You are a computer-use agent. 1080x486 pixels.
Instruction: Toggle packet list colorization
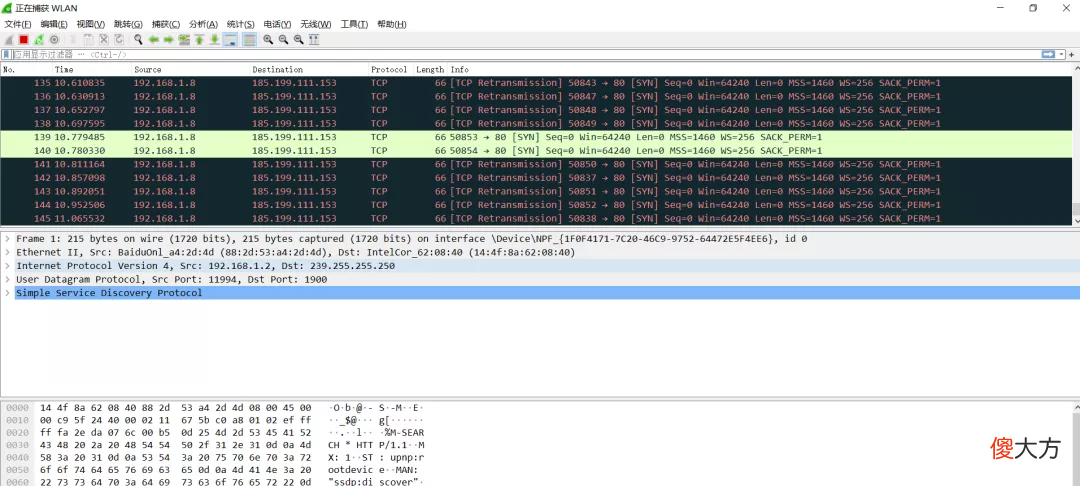pyautogui.click(x=249, y=40)
